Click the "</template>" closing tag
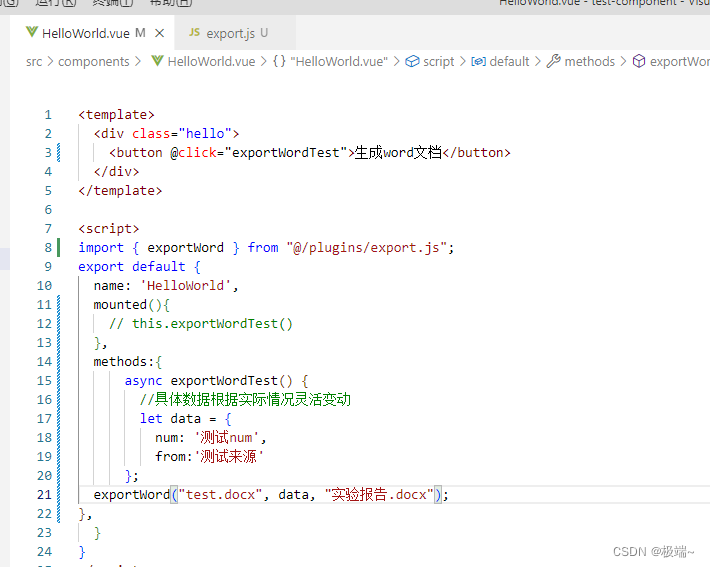Viewport: 710px width, 567px height. [120, 191]
